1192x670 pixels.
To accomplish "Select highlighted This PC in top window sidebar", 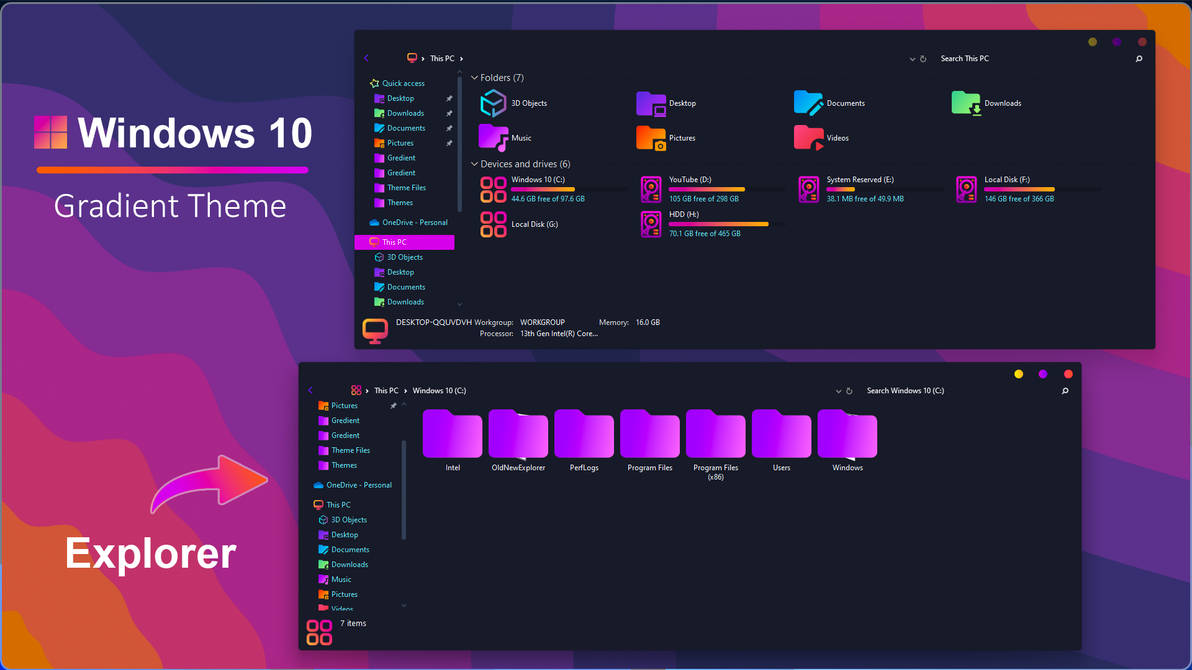I will point(404,243).
